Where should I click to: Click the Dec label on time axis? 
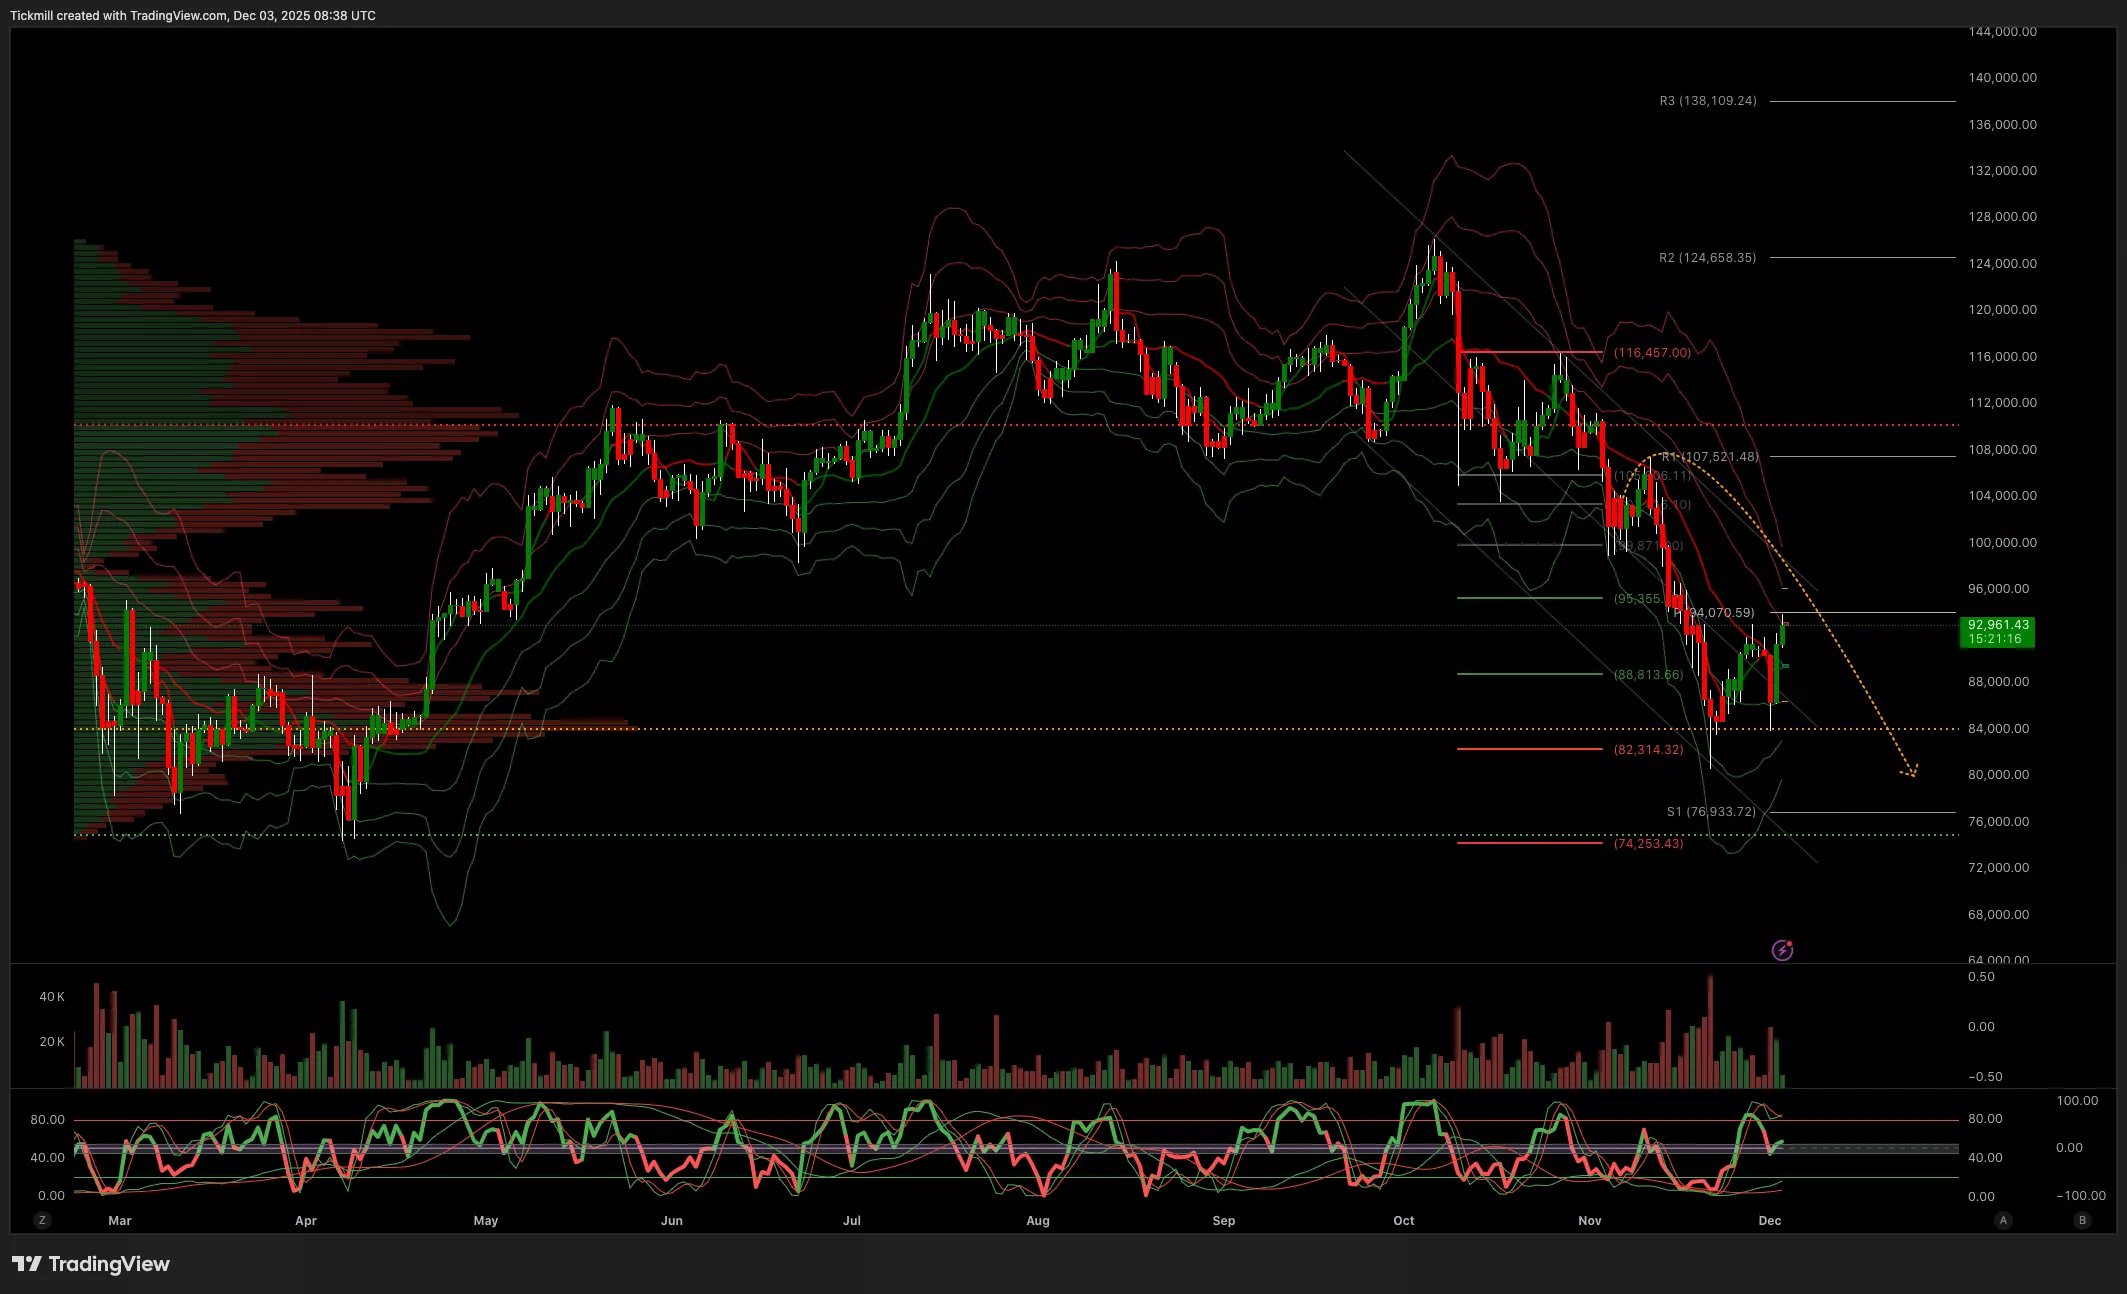tap(1769, 1220)
